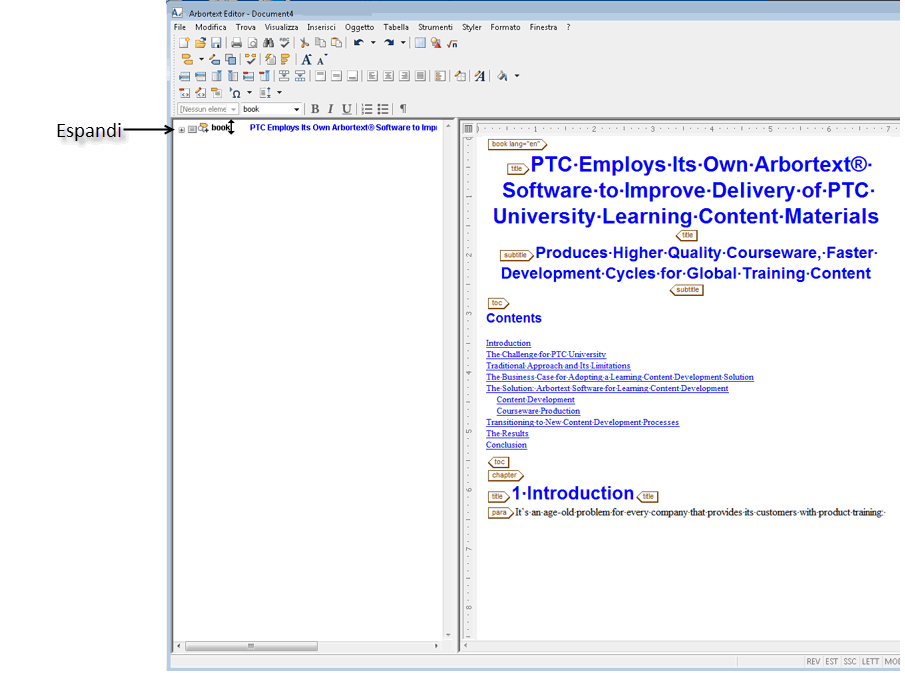
Task: Open the line spacing dropdown arrow
Action: (x=279, y=92)
